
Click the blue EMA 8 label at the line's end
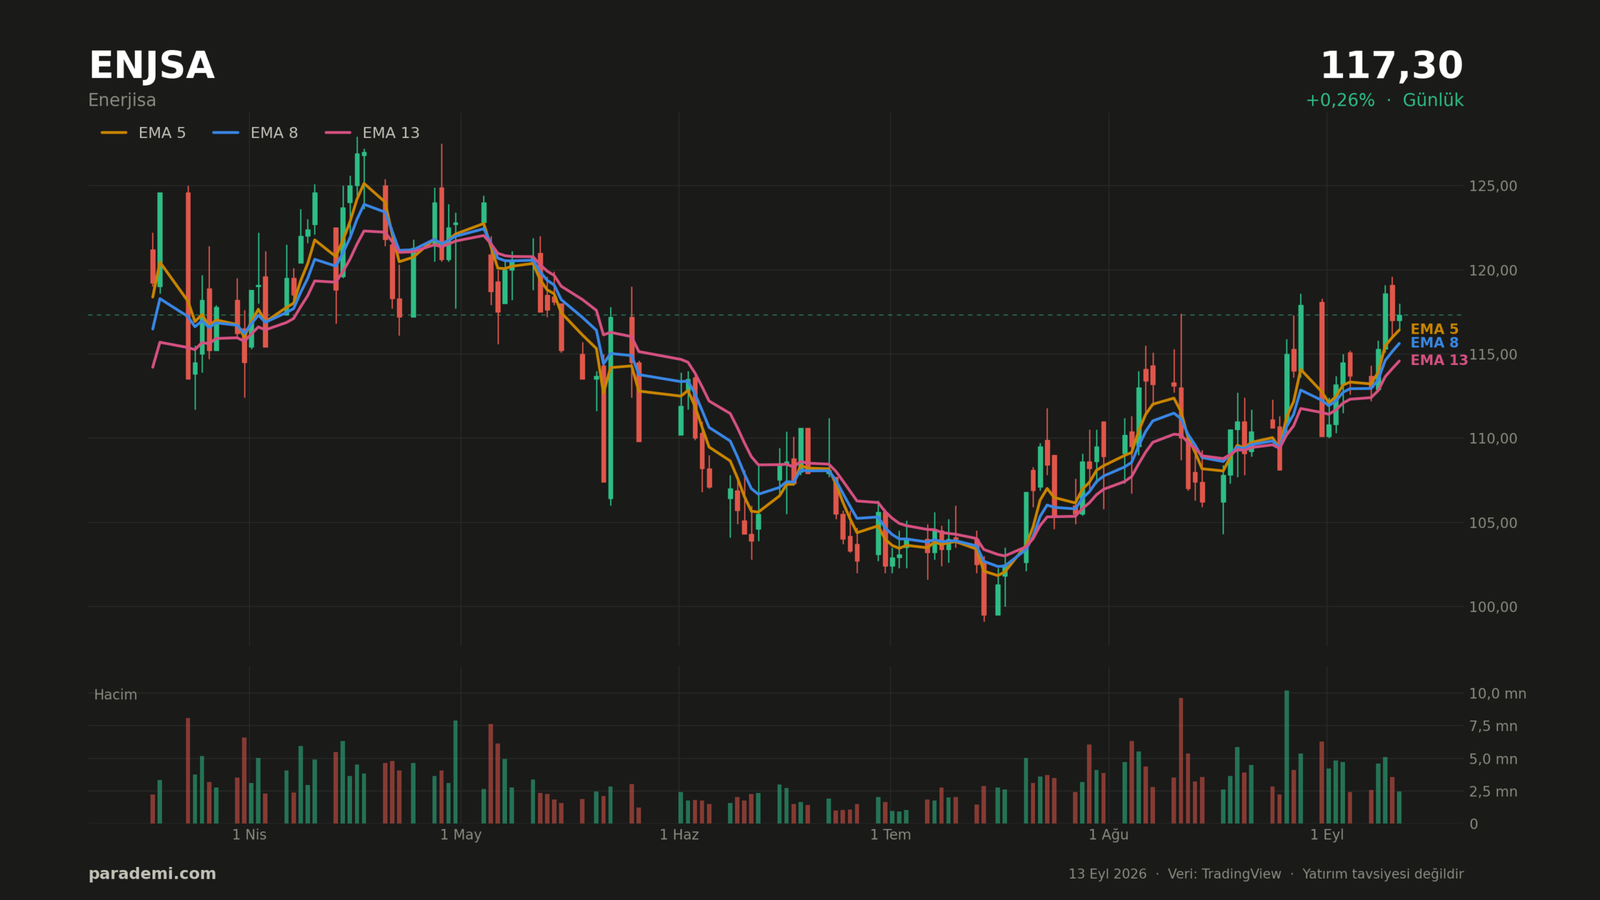pyautogui.click(x=1434, y=343)
